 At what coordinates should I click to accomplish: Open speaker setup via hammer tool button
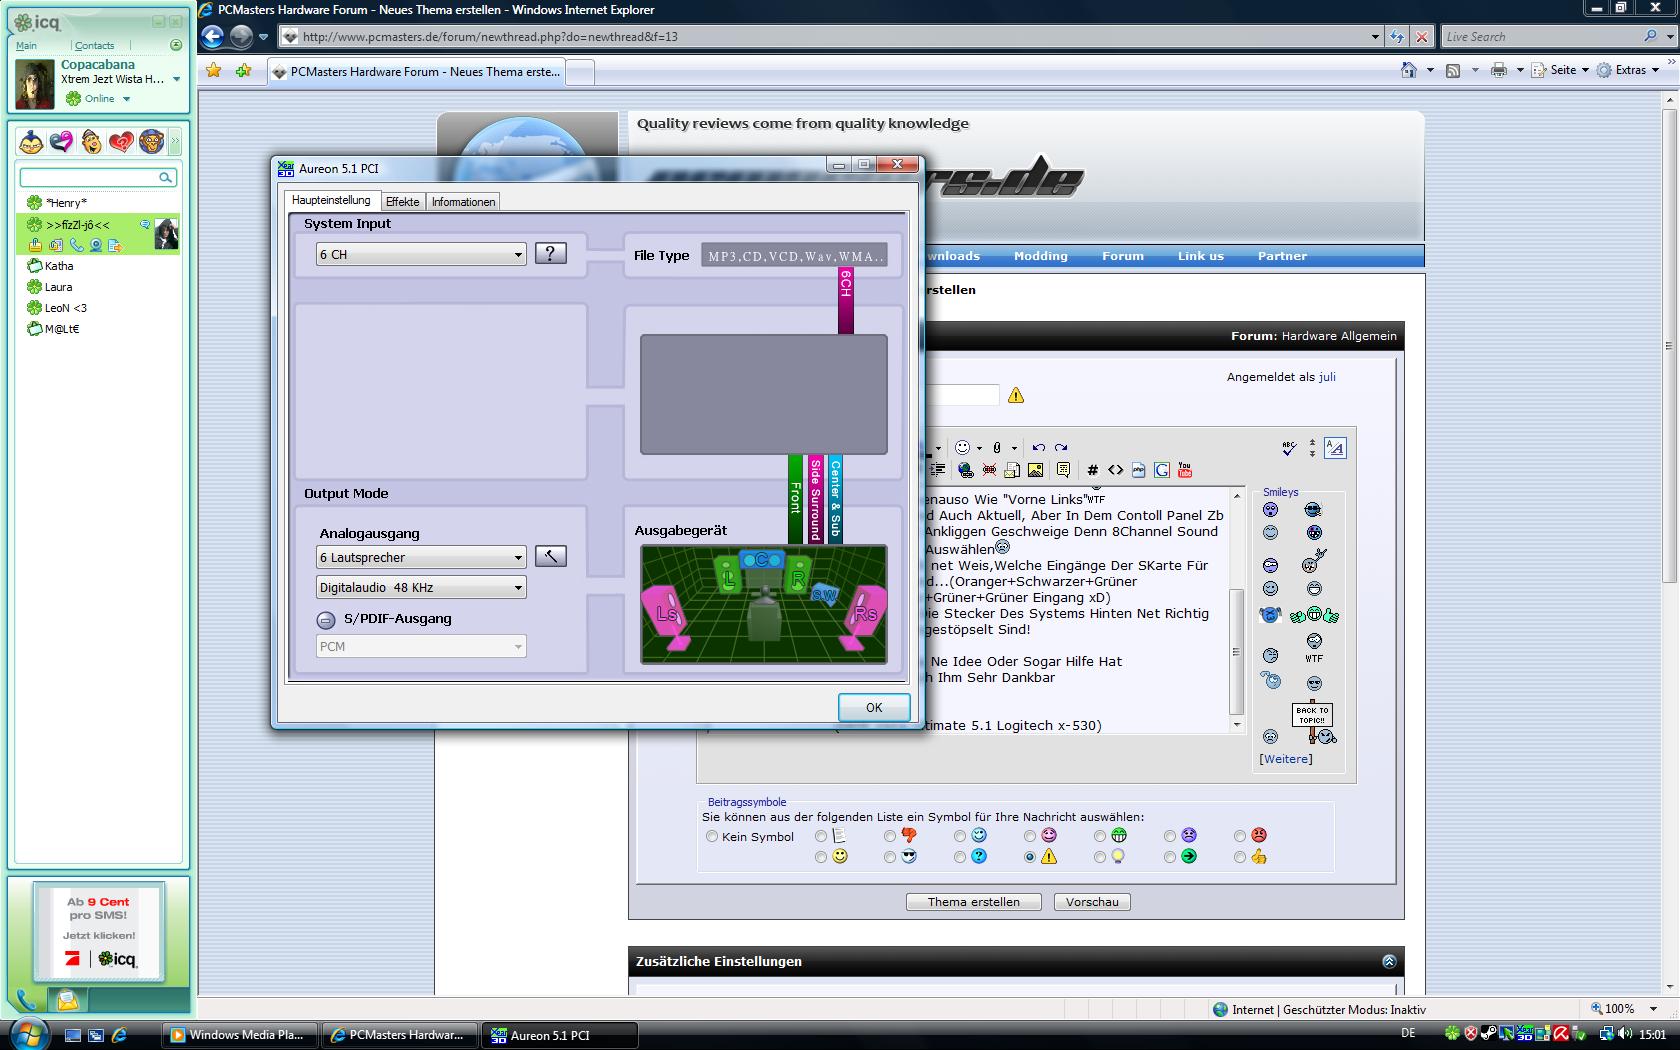point(550,556)
